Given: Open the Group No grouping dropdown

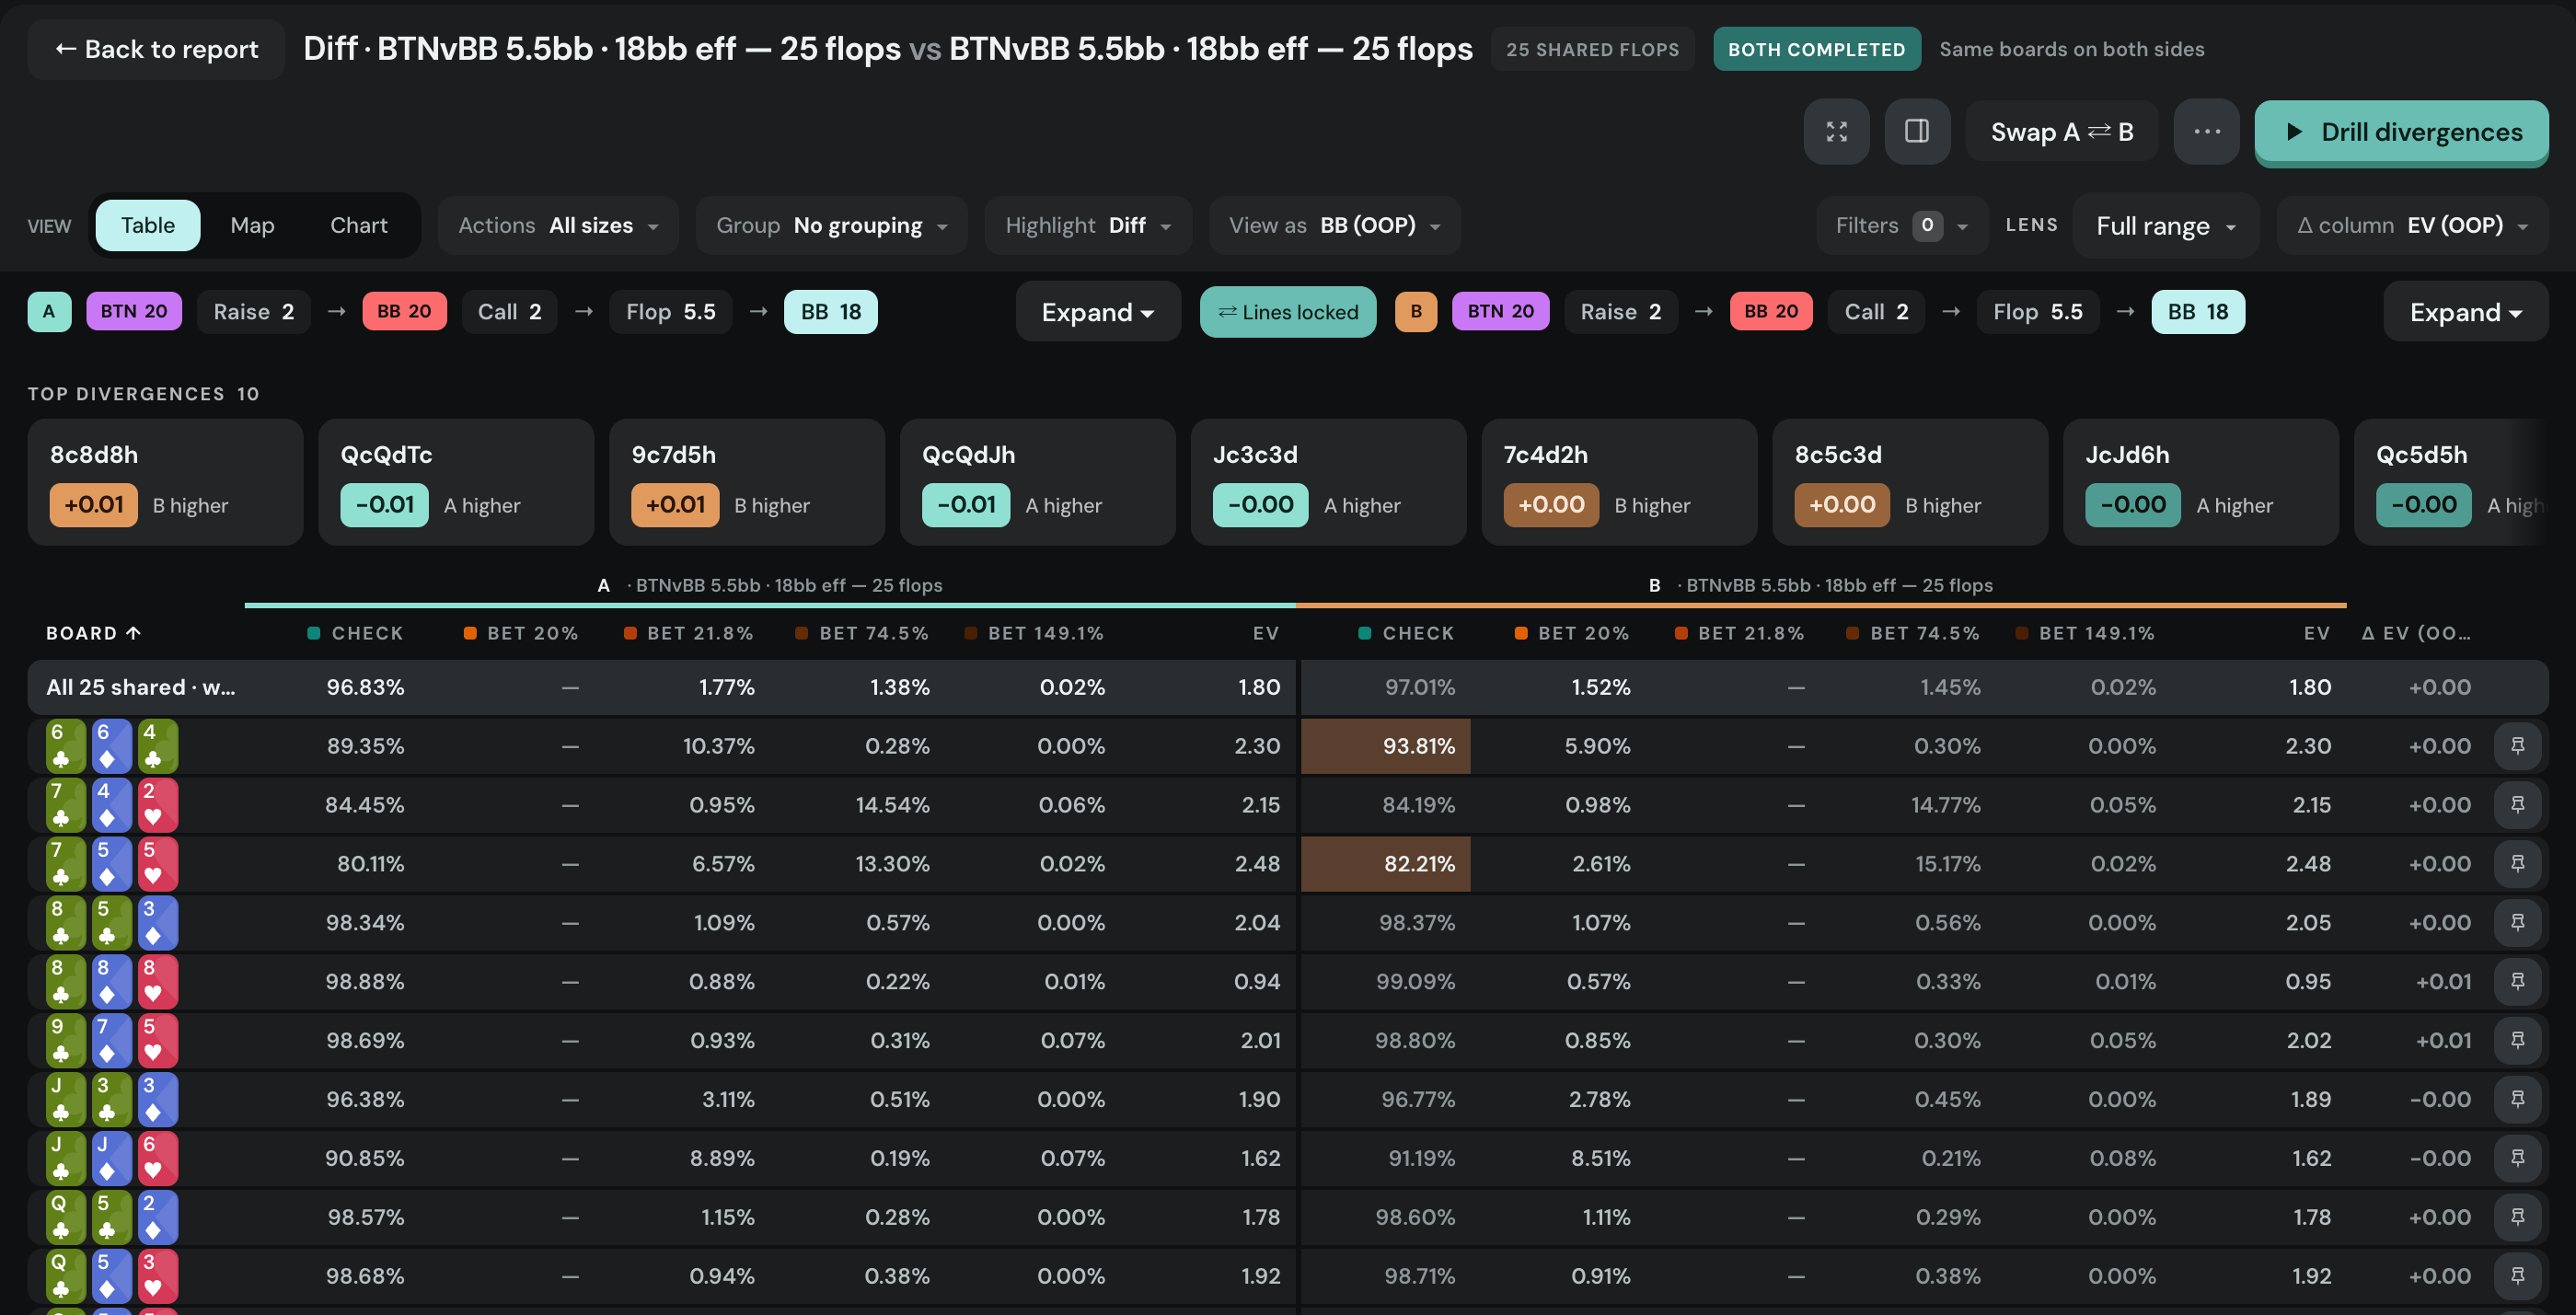Looking at the screenshot, I should pos(831,226).
